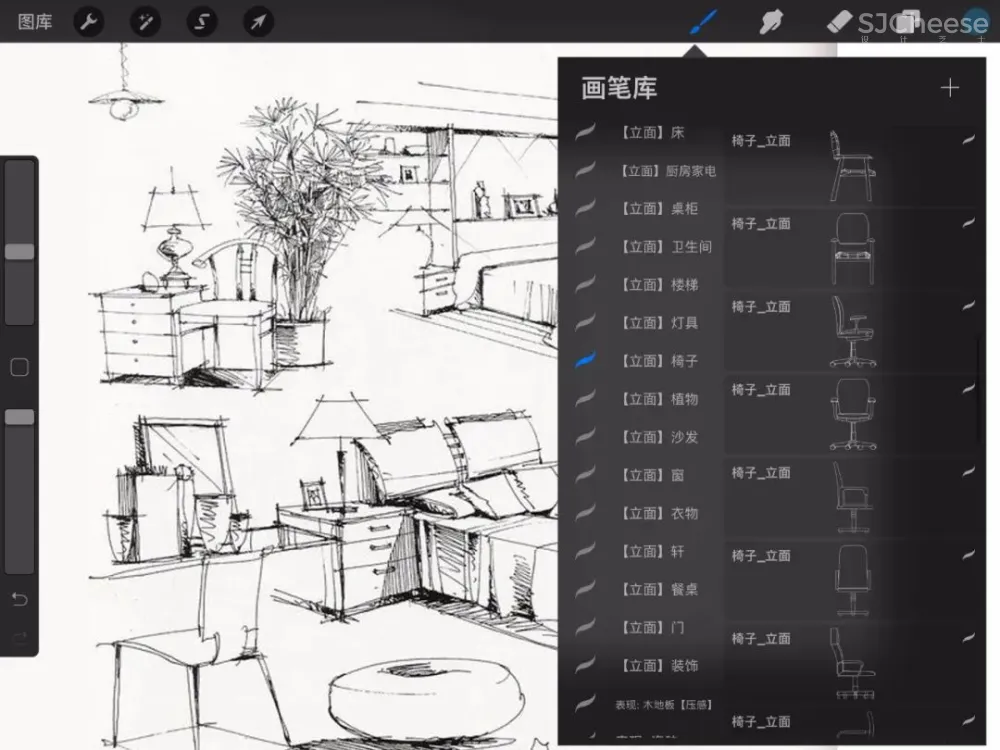Activate the Transform arrow tool
This screenshot has width=1000, height=750.
click(259, 22)
